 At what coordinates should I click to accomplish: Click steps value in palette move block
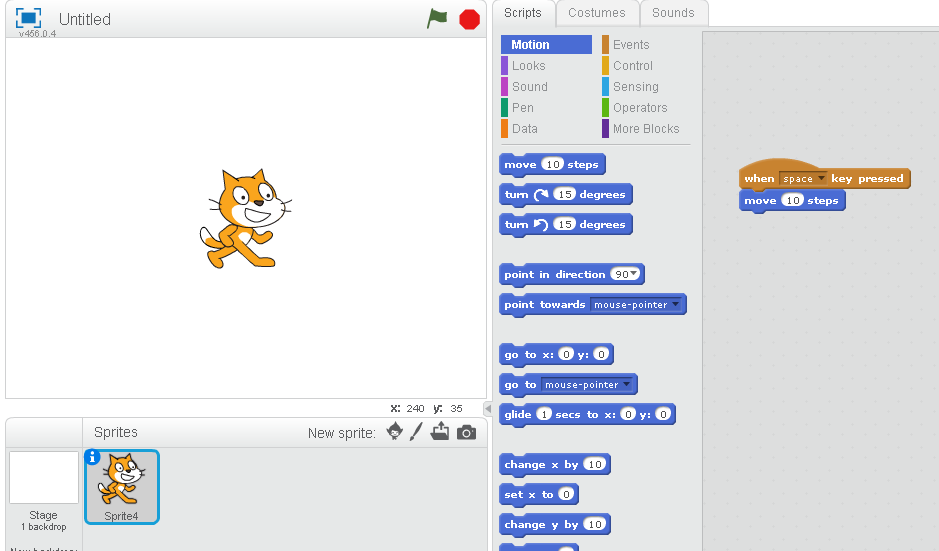553,164
